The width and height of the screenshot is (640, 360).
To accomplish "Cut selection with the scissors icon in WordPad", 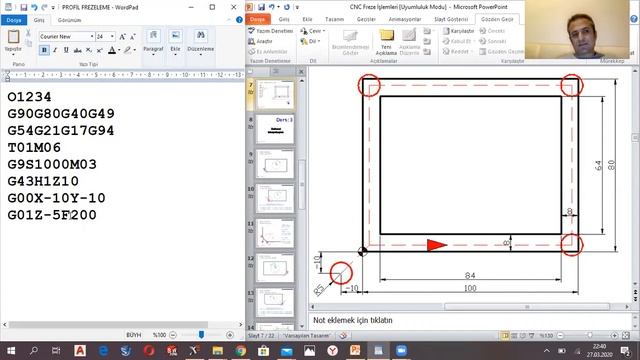I will 28,33.
